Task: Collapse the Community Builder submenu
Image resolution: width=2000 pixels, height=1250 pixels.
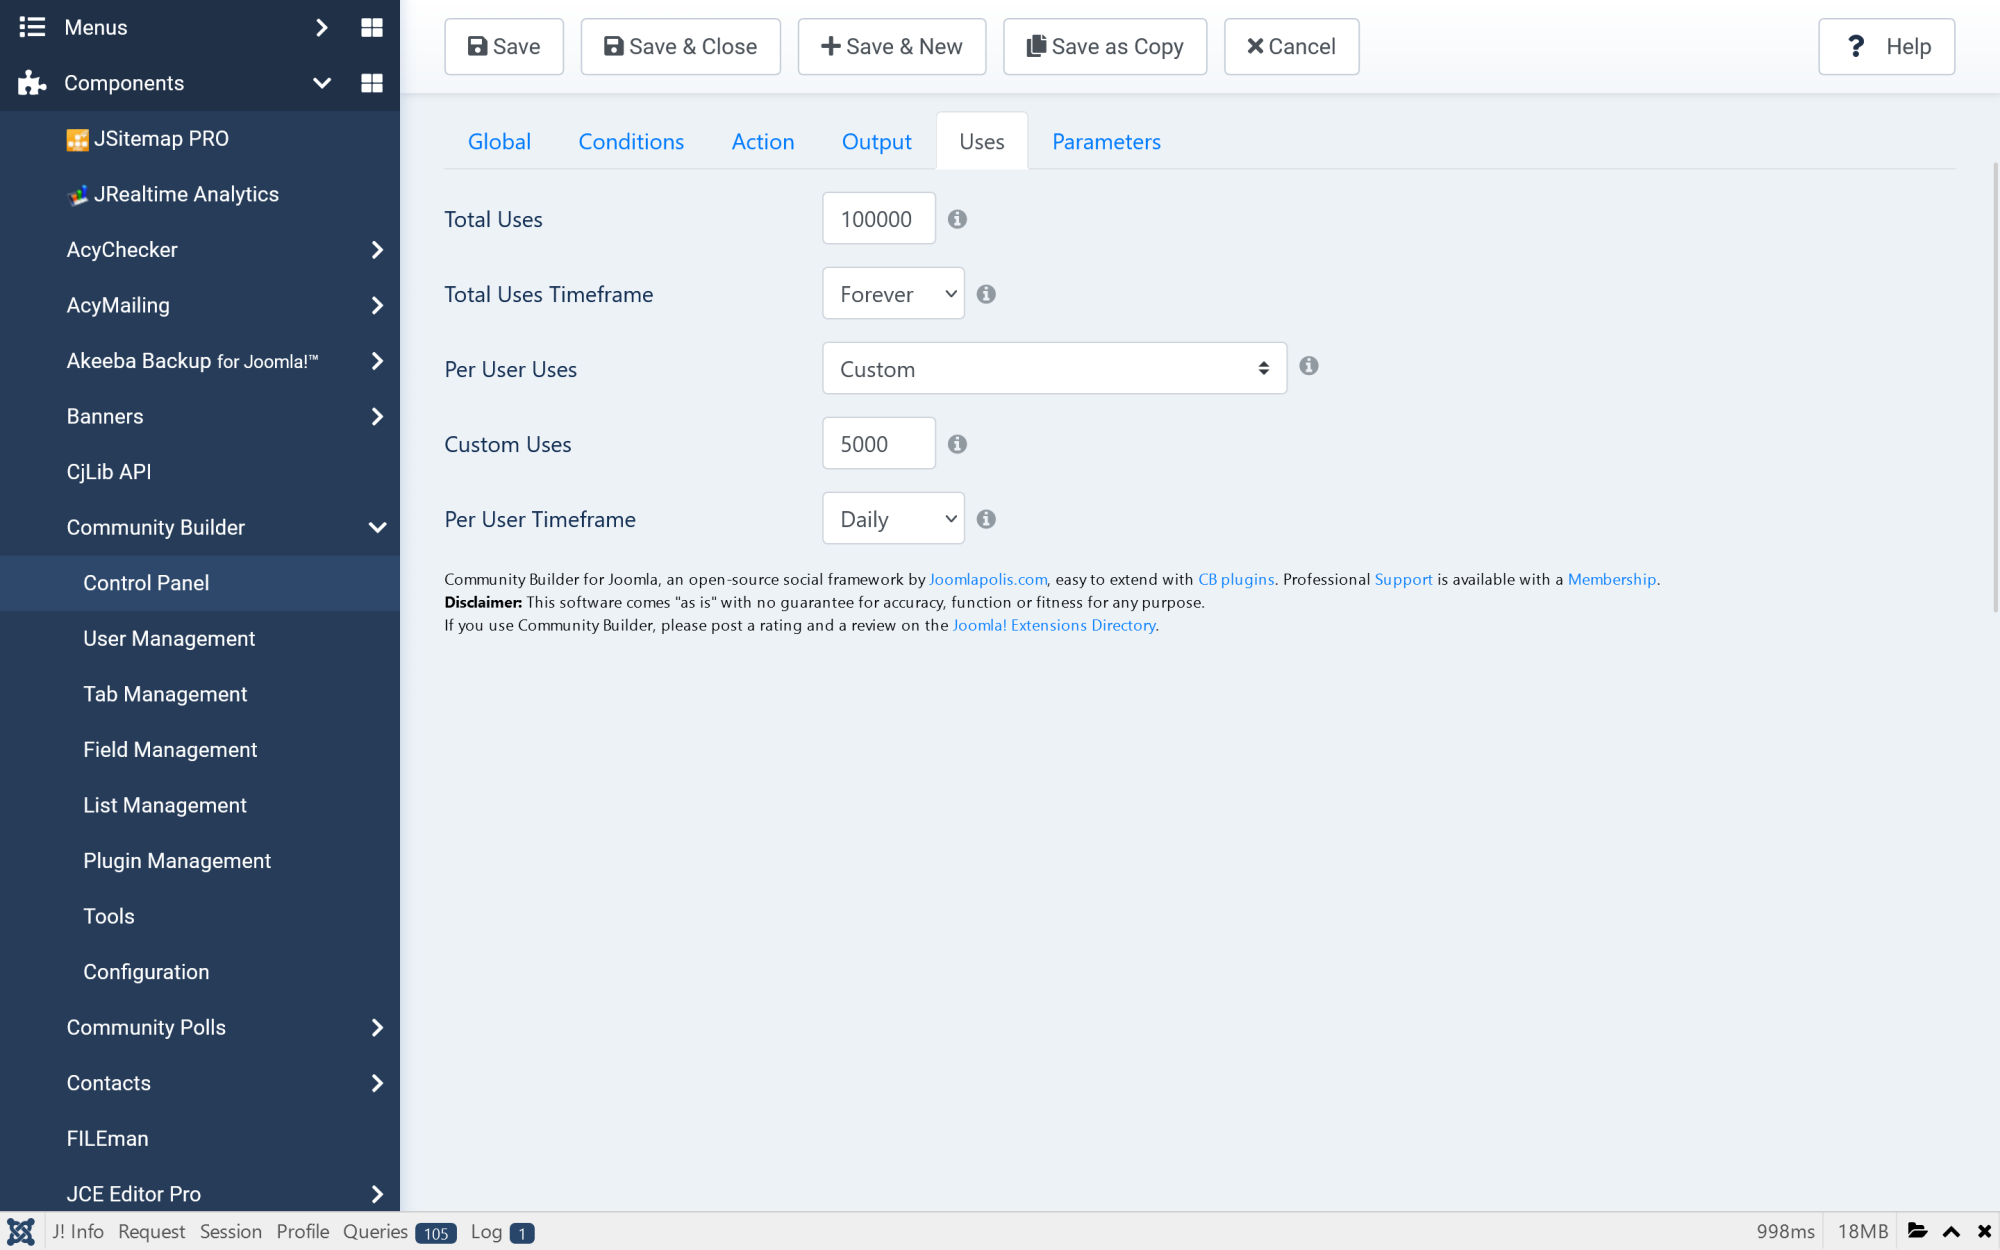Action: (377, 528)
